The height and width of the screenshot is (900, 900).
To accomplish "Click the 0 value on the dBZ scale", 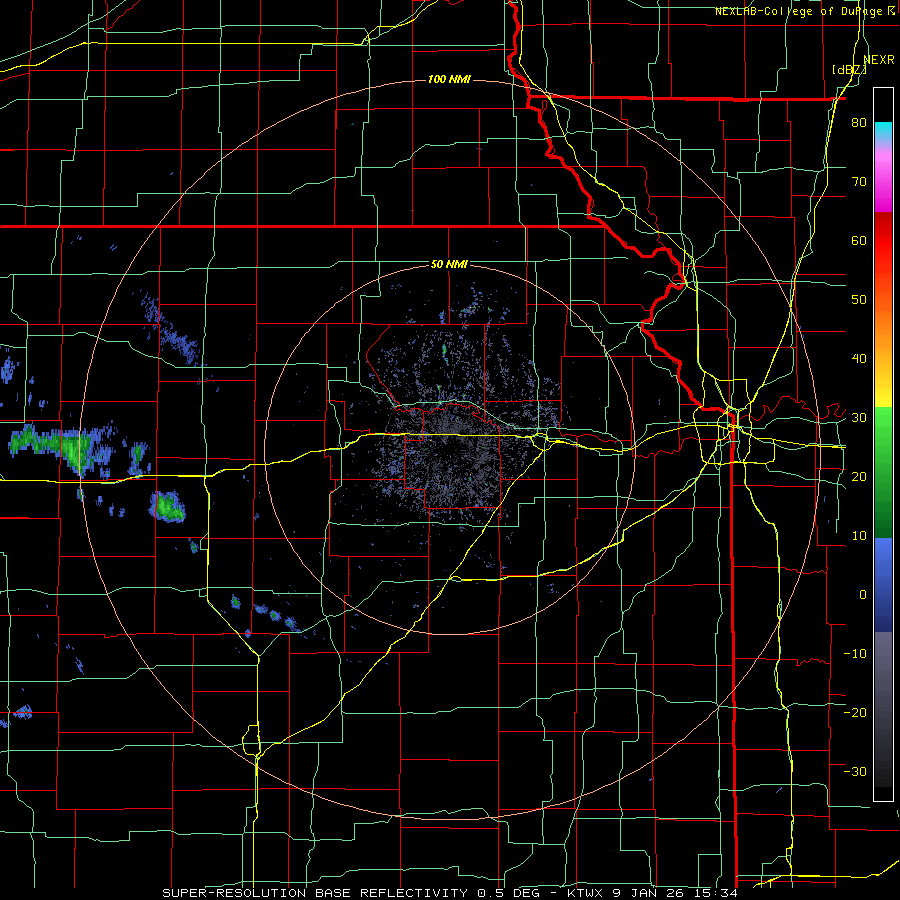I will coord(863,595).
